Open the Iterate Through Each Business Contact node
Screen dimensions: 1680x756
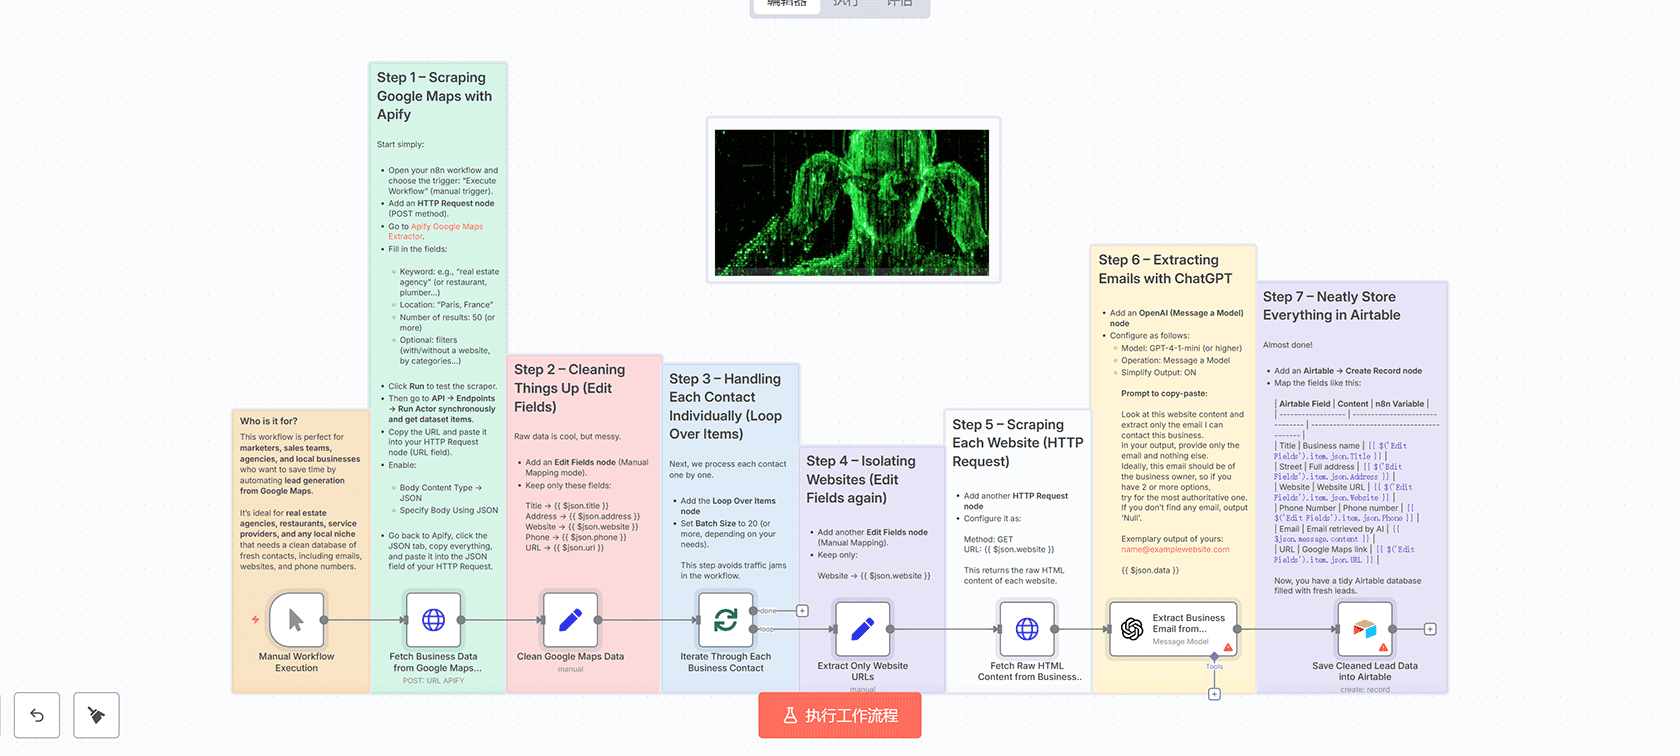pos(725,620)
